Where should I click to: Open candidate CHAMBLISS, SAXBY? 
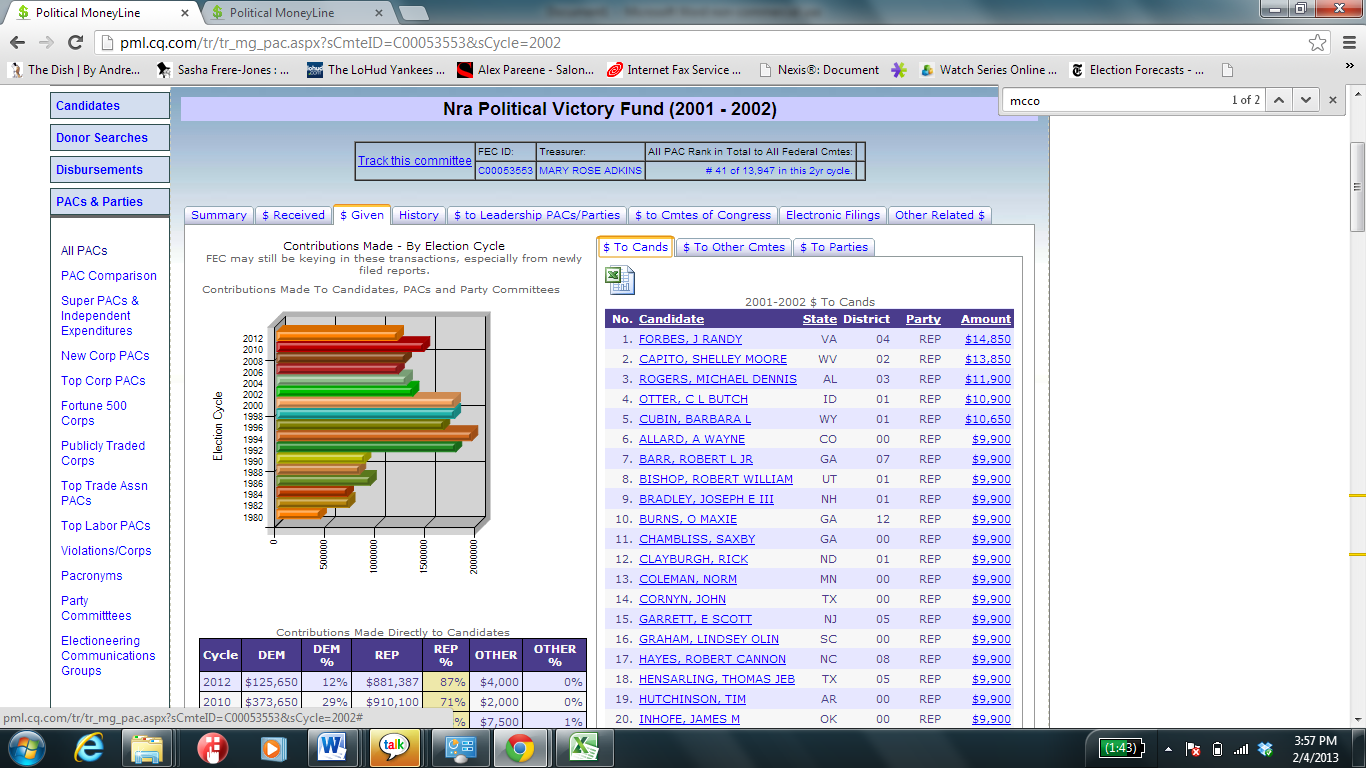(x=697, y=539)
